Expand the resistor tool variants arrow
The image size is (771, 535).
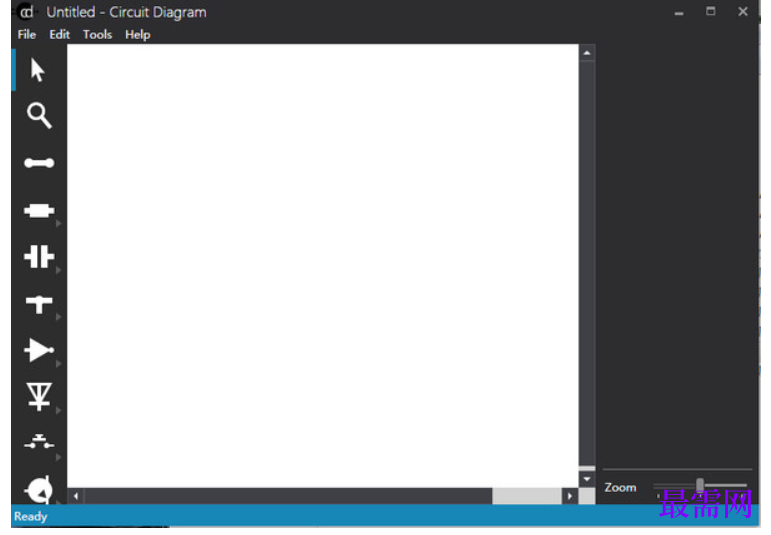click(59, 224)
